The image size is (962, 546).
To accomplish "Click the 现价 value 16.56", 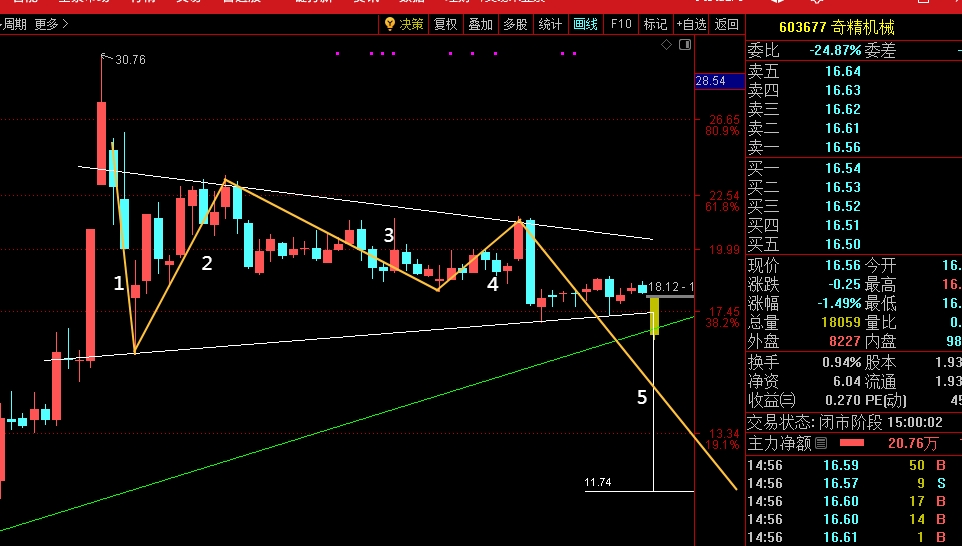I will pos(842,265).
